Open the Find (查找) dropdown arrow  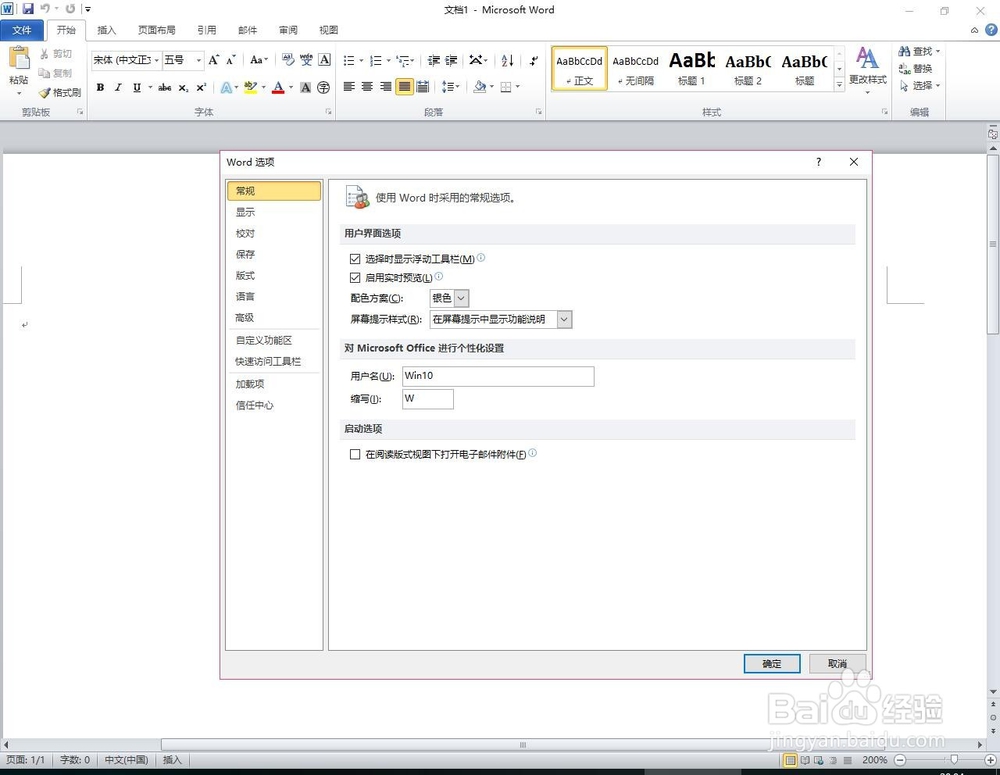point(938,51)
